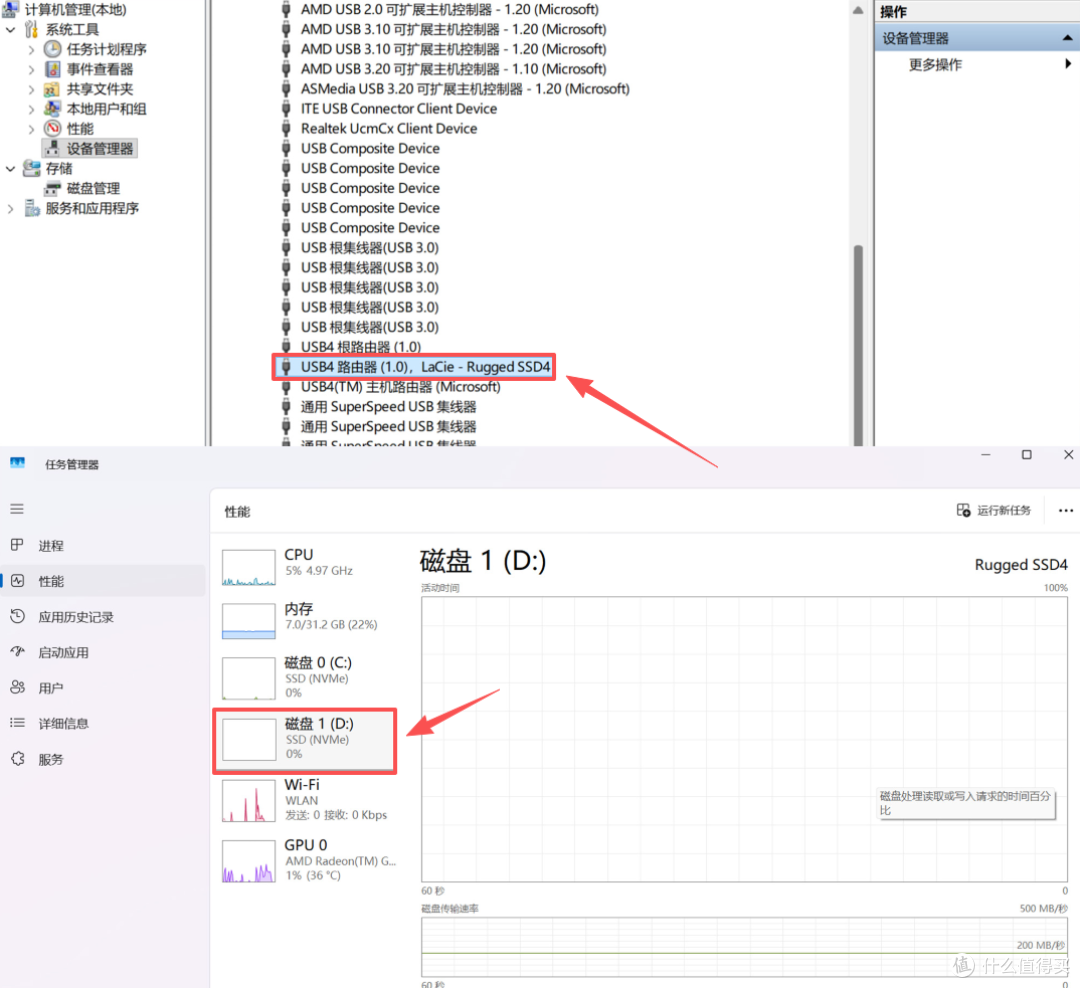Select 计算机管理(本地) root node
The width and height of the screenshot is (1080, 988).
(76, 10)
